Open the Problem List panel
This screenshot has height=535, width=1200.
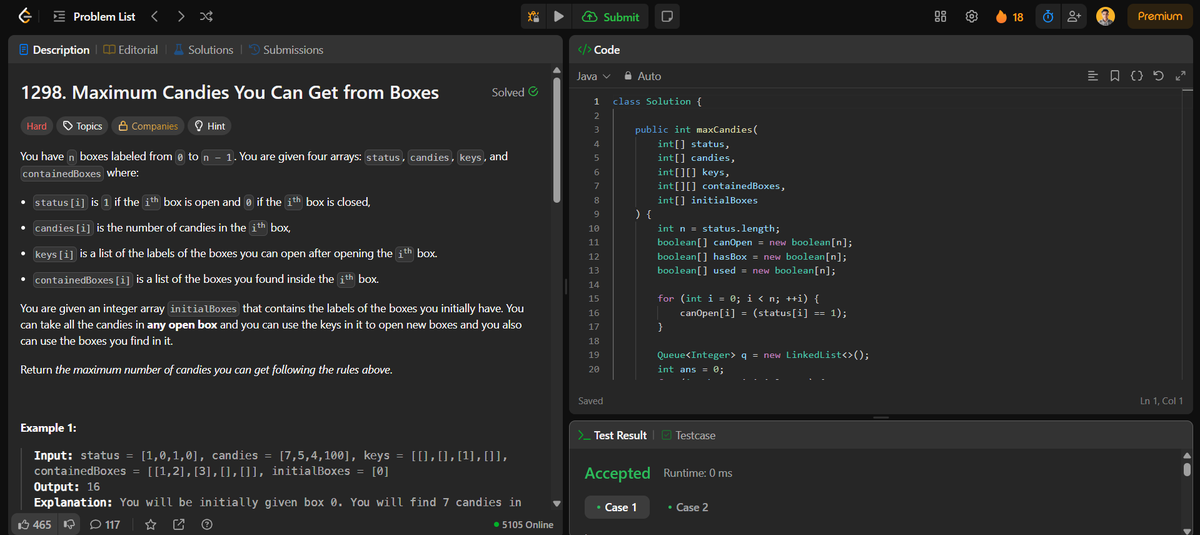95,16
